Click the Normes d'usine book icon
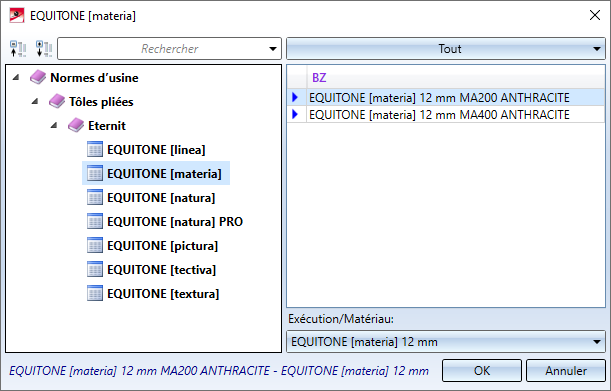The height and width of the screenshot is (391, 611). click(x=38, y=78)
